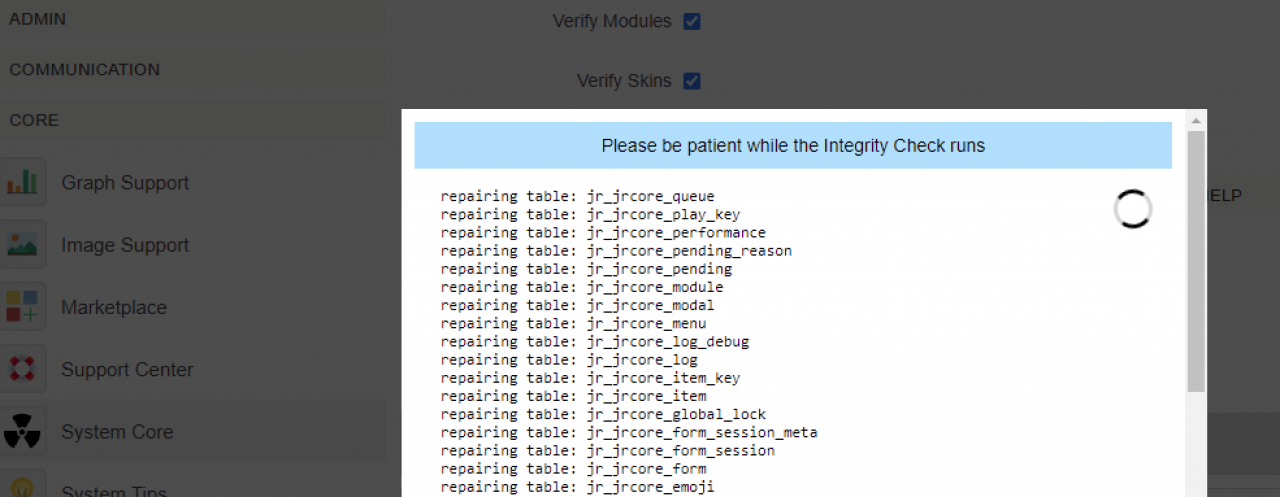Select the Marketplace text label

[x=114, y=308]
